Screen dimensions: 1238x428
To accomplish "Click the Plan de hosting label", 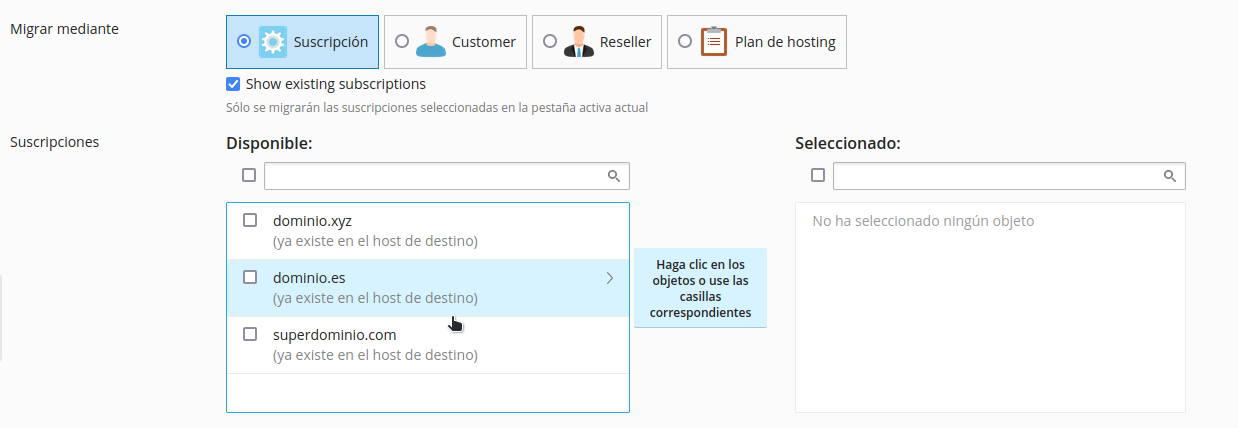I will (785, 42).
